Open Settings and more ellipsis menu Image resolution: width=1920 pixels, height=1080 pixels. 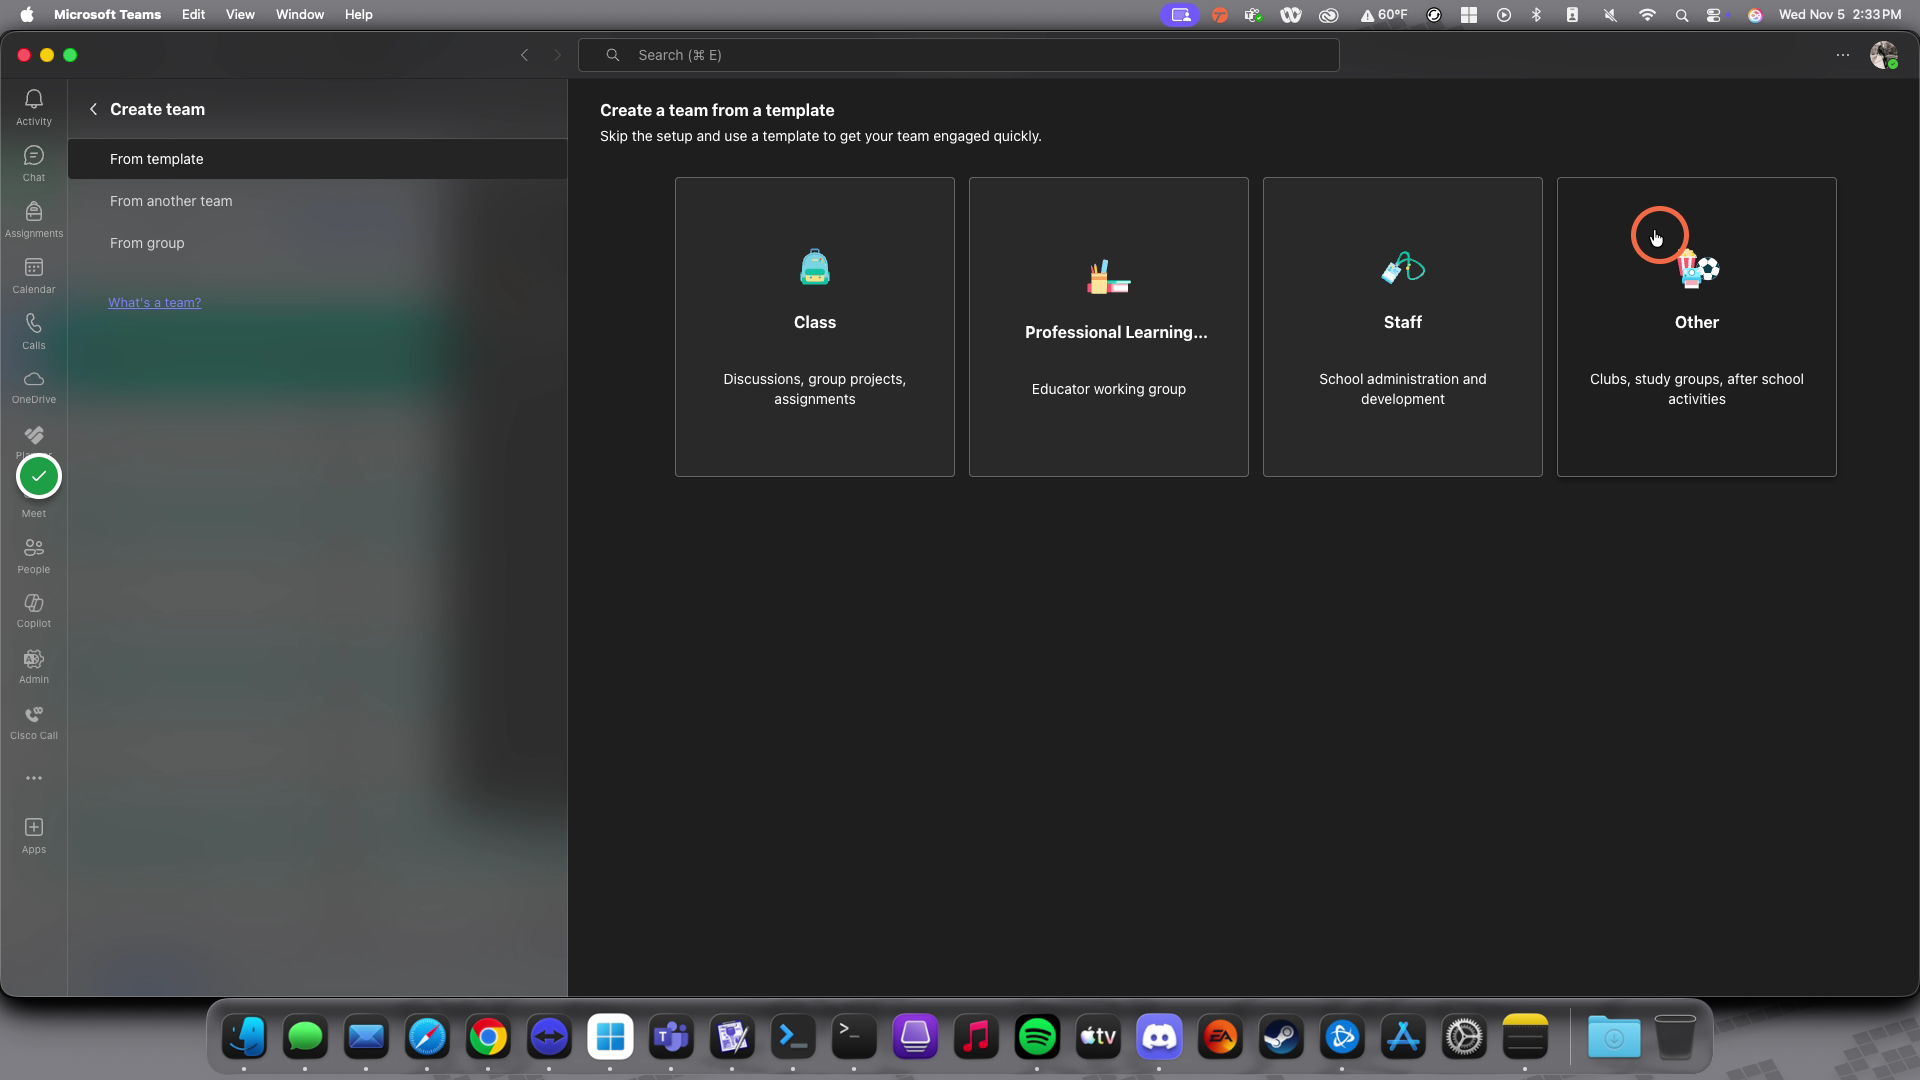coord(1843,55)
